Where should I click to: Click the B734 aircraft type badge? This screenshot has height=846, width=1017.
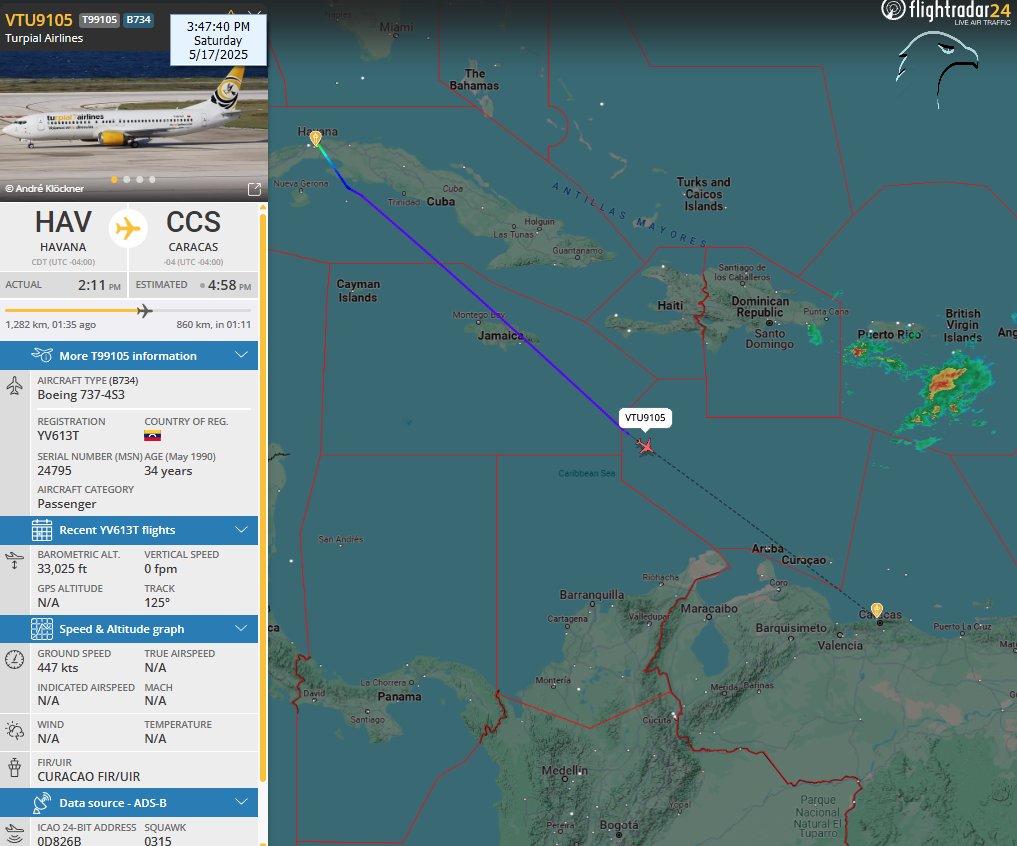tap(138, 19)
